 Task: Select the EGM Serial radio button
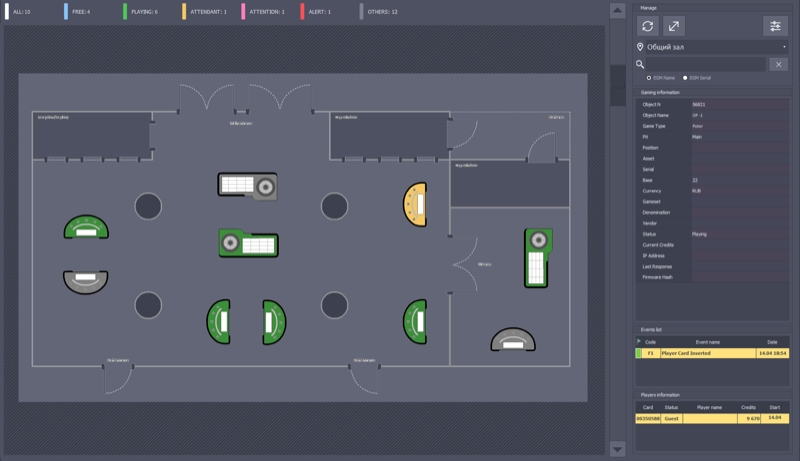[x=685, y=78]
